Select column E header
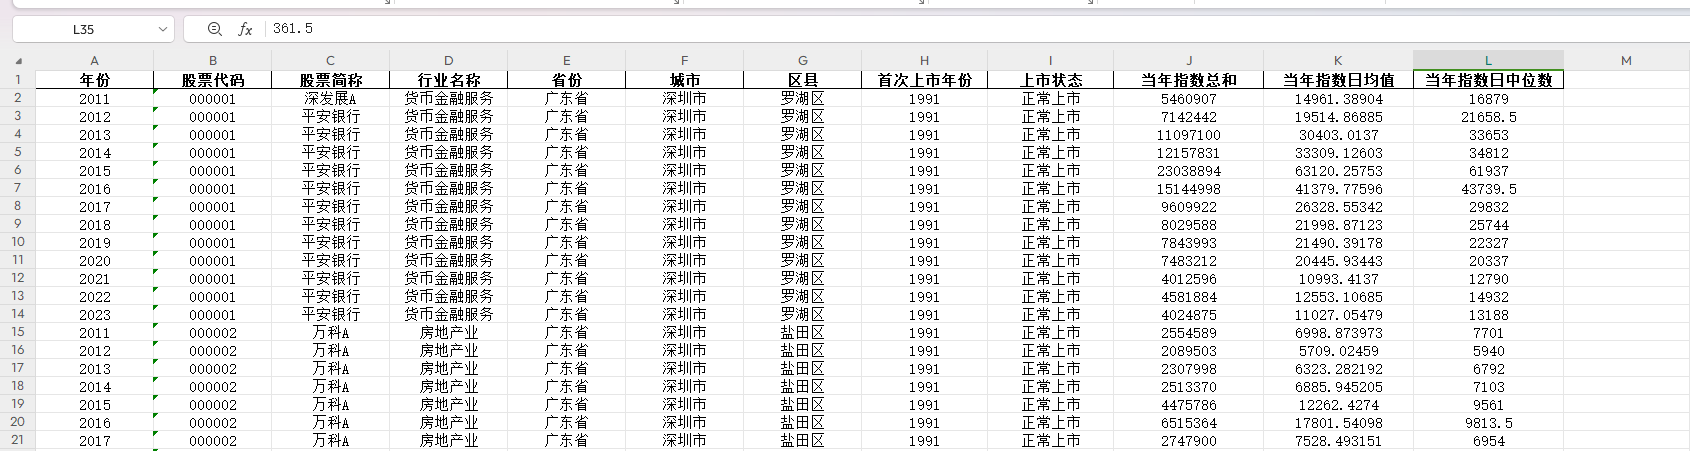This screenshot has height=451, width=1690. [567, 60]
